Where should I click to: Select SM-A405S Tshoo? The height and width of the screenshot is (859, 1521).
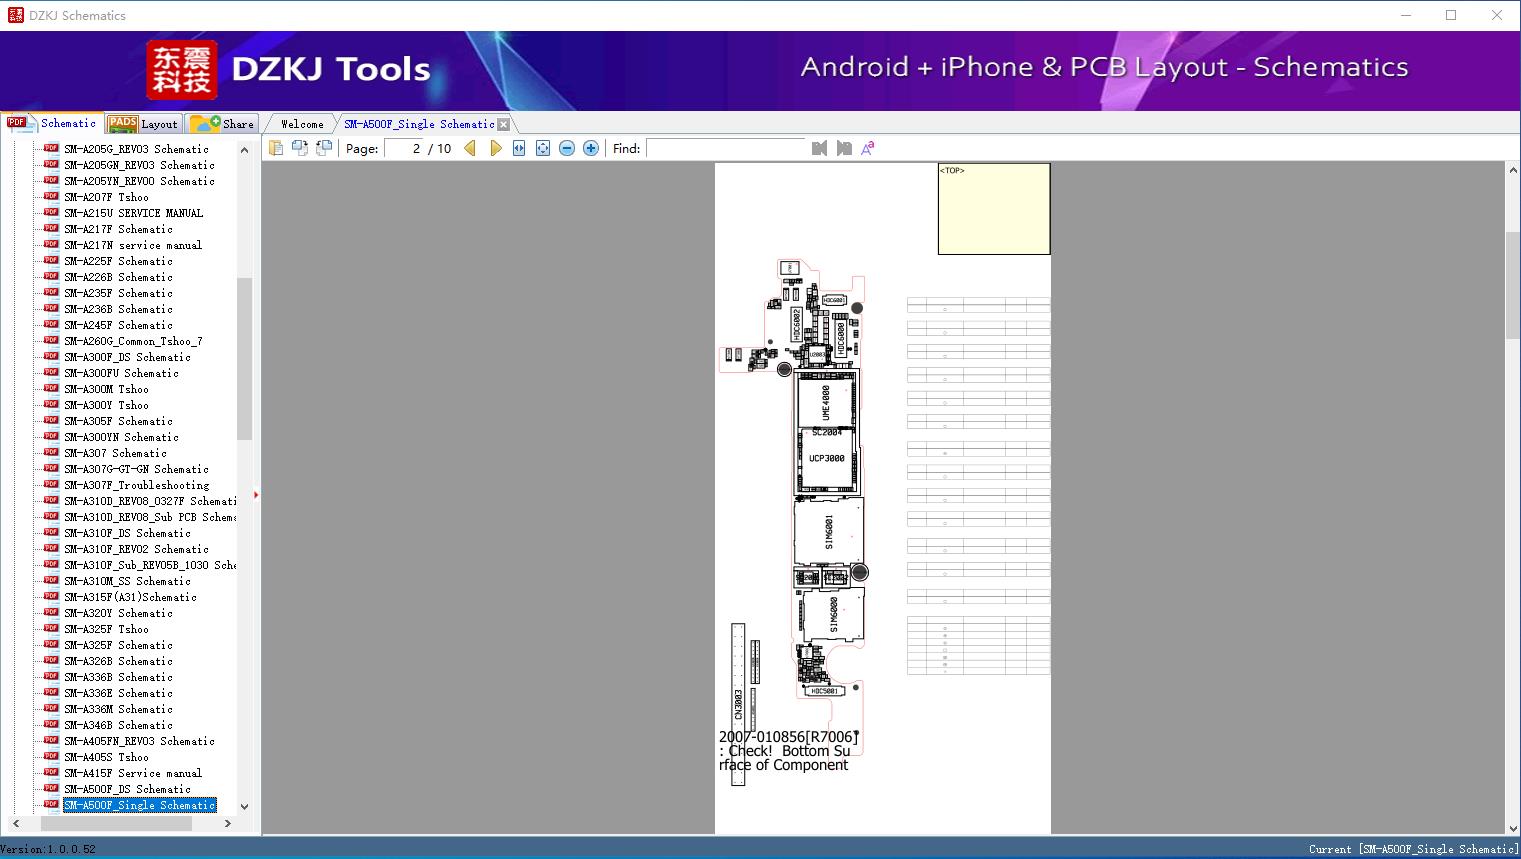[106, 757]
